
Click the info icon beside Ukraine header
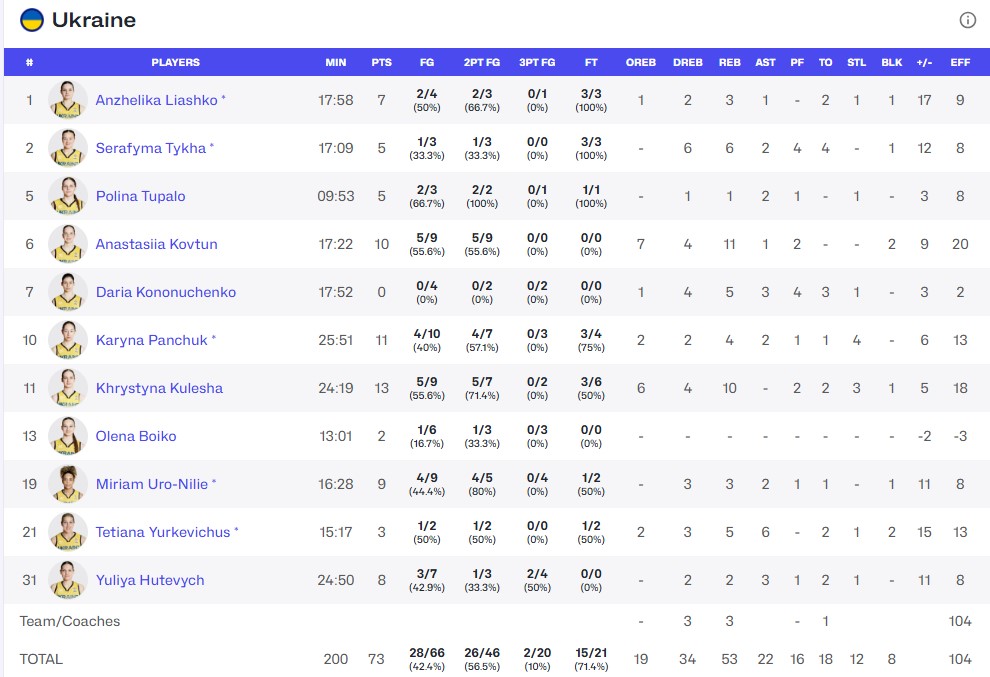click(967, 20)
